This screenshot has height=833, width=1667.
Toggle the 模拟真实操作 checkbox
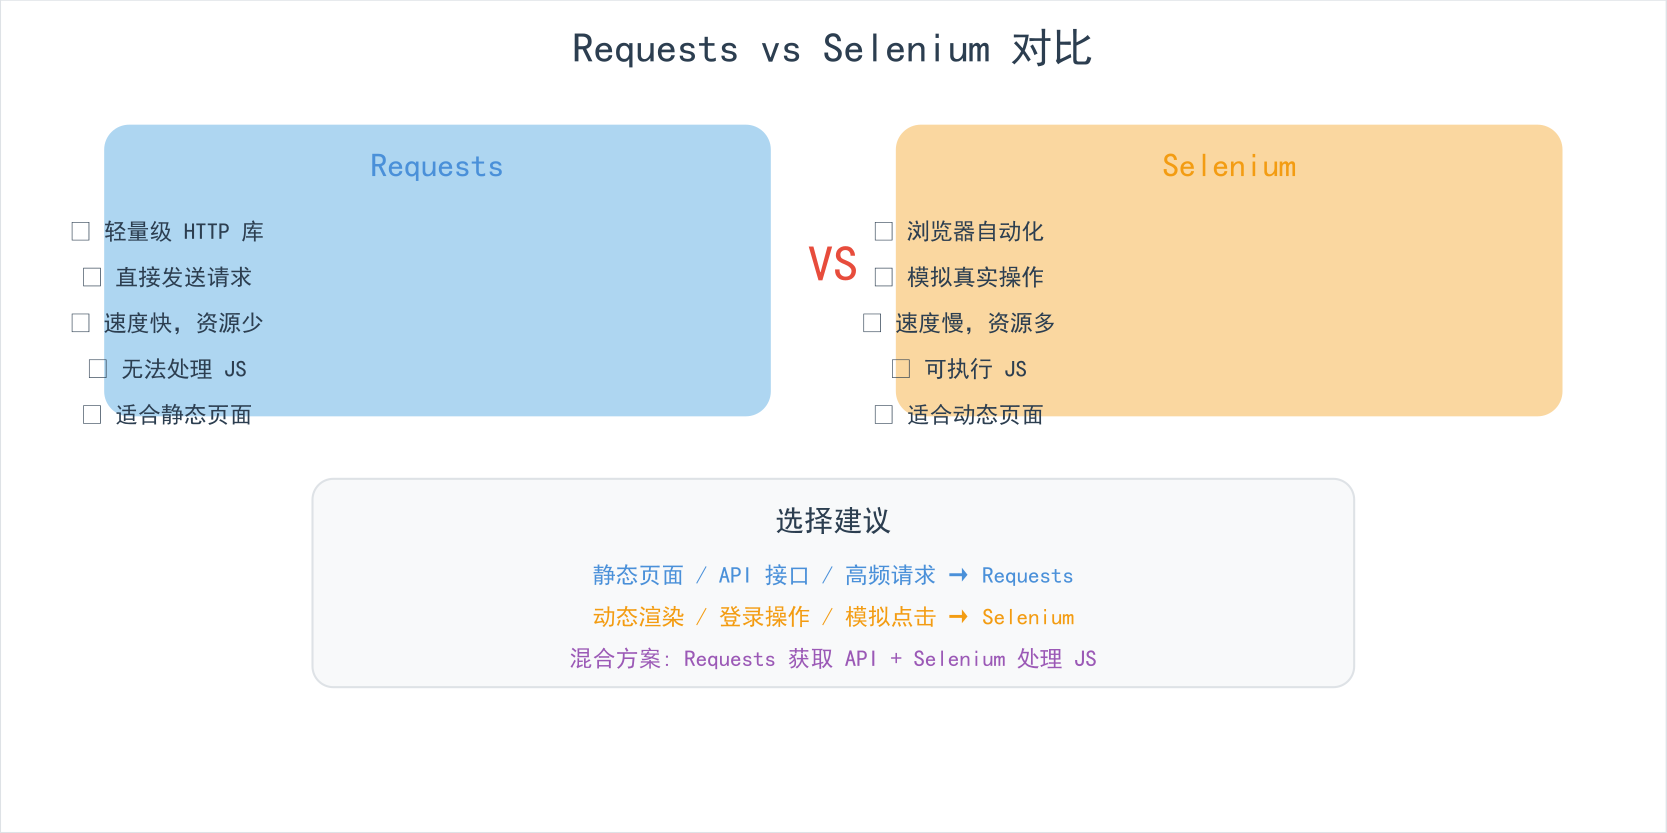point(884,277)
